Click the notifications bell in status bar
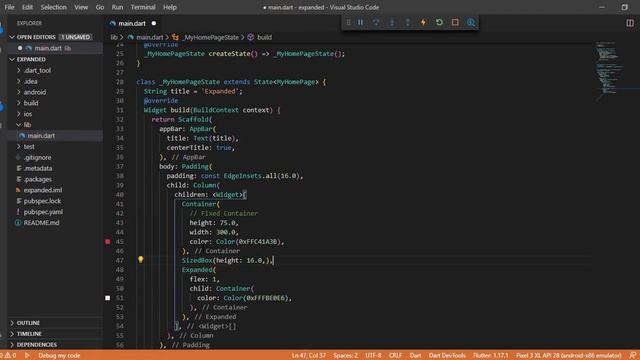Viewport: 640px width, 360px height. [633, 356]
